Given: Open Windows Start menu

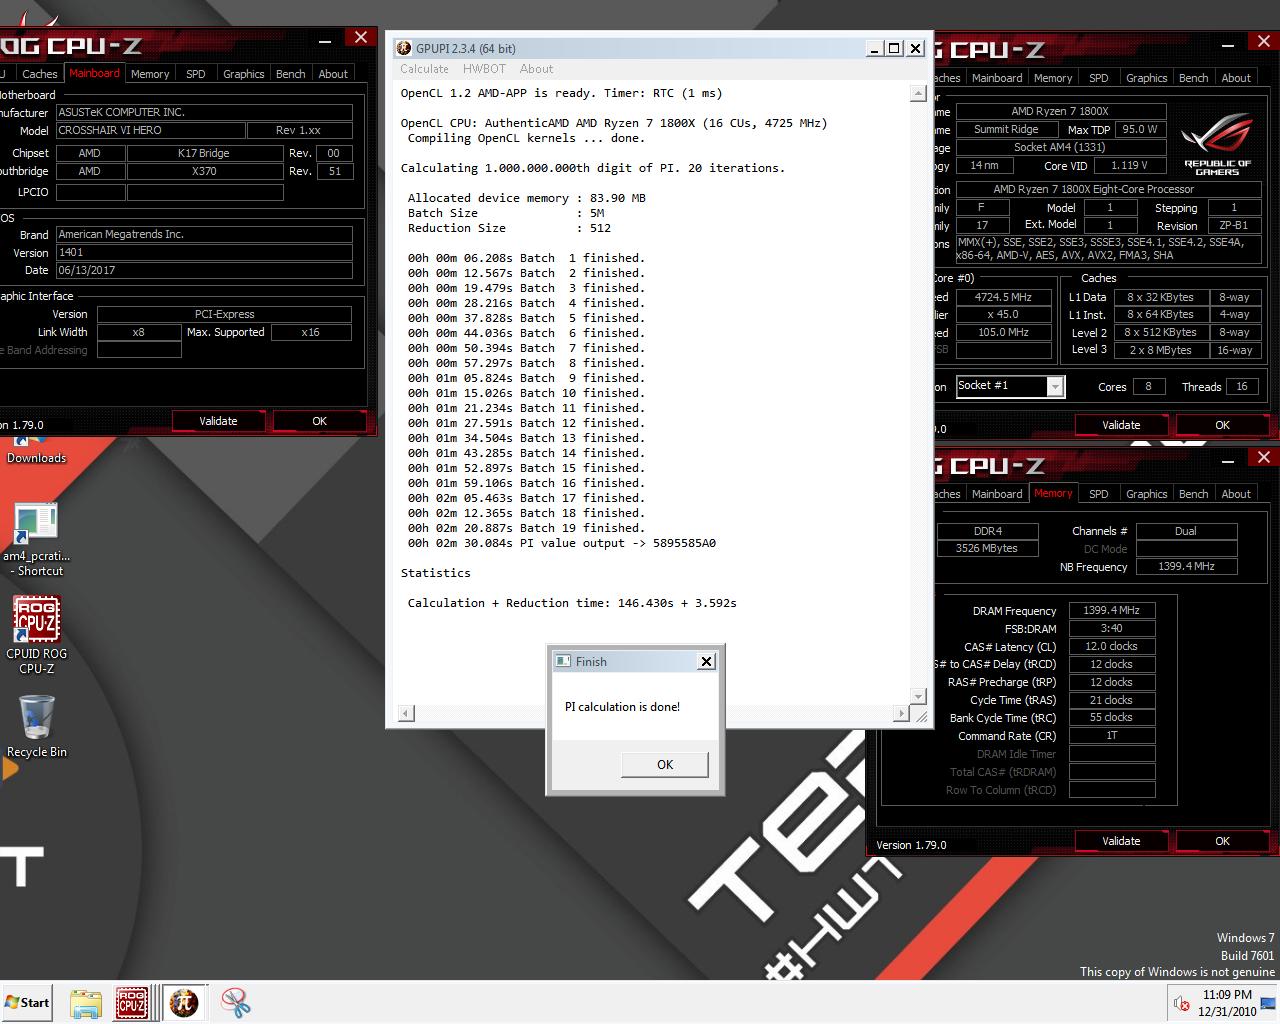Looking at the screenshot, I should tap(27, 1002).
